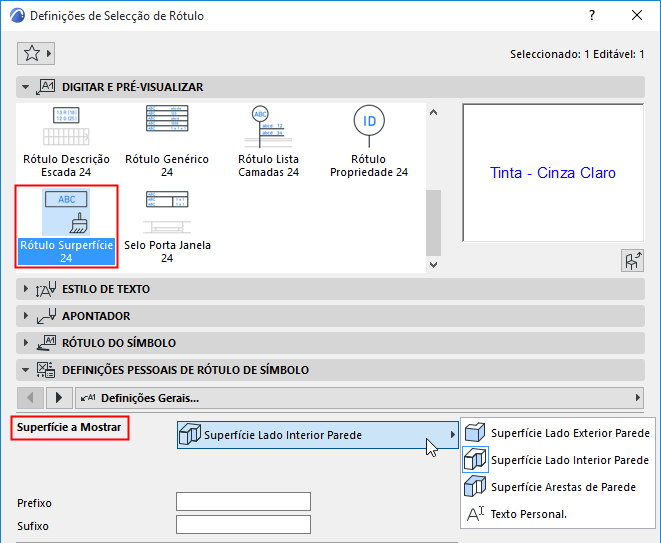Click the Tinta - Cinza Claro preview

click(553, 173)
